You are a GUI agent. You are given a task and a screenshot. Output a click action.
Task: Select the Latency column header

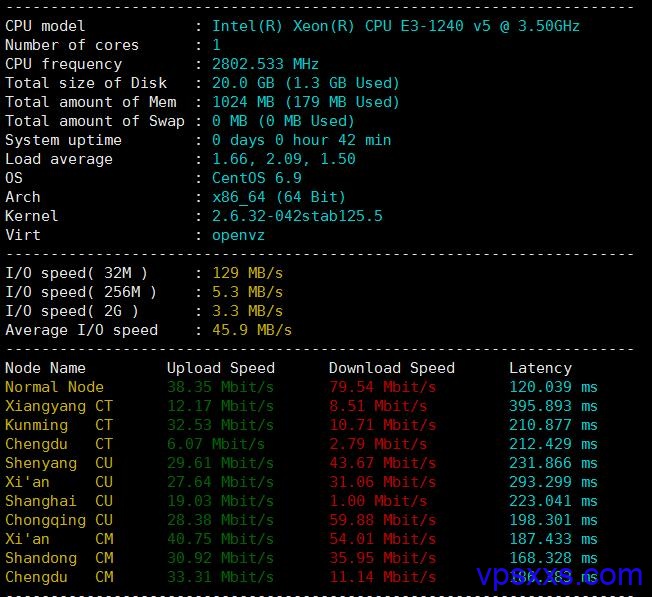541,368
